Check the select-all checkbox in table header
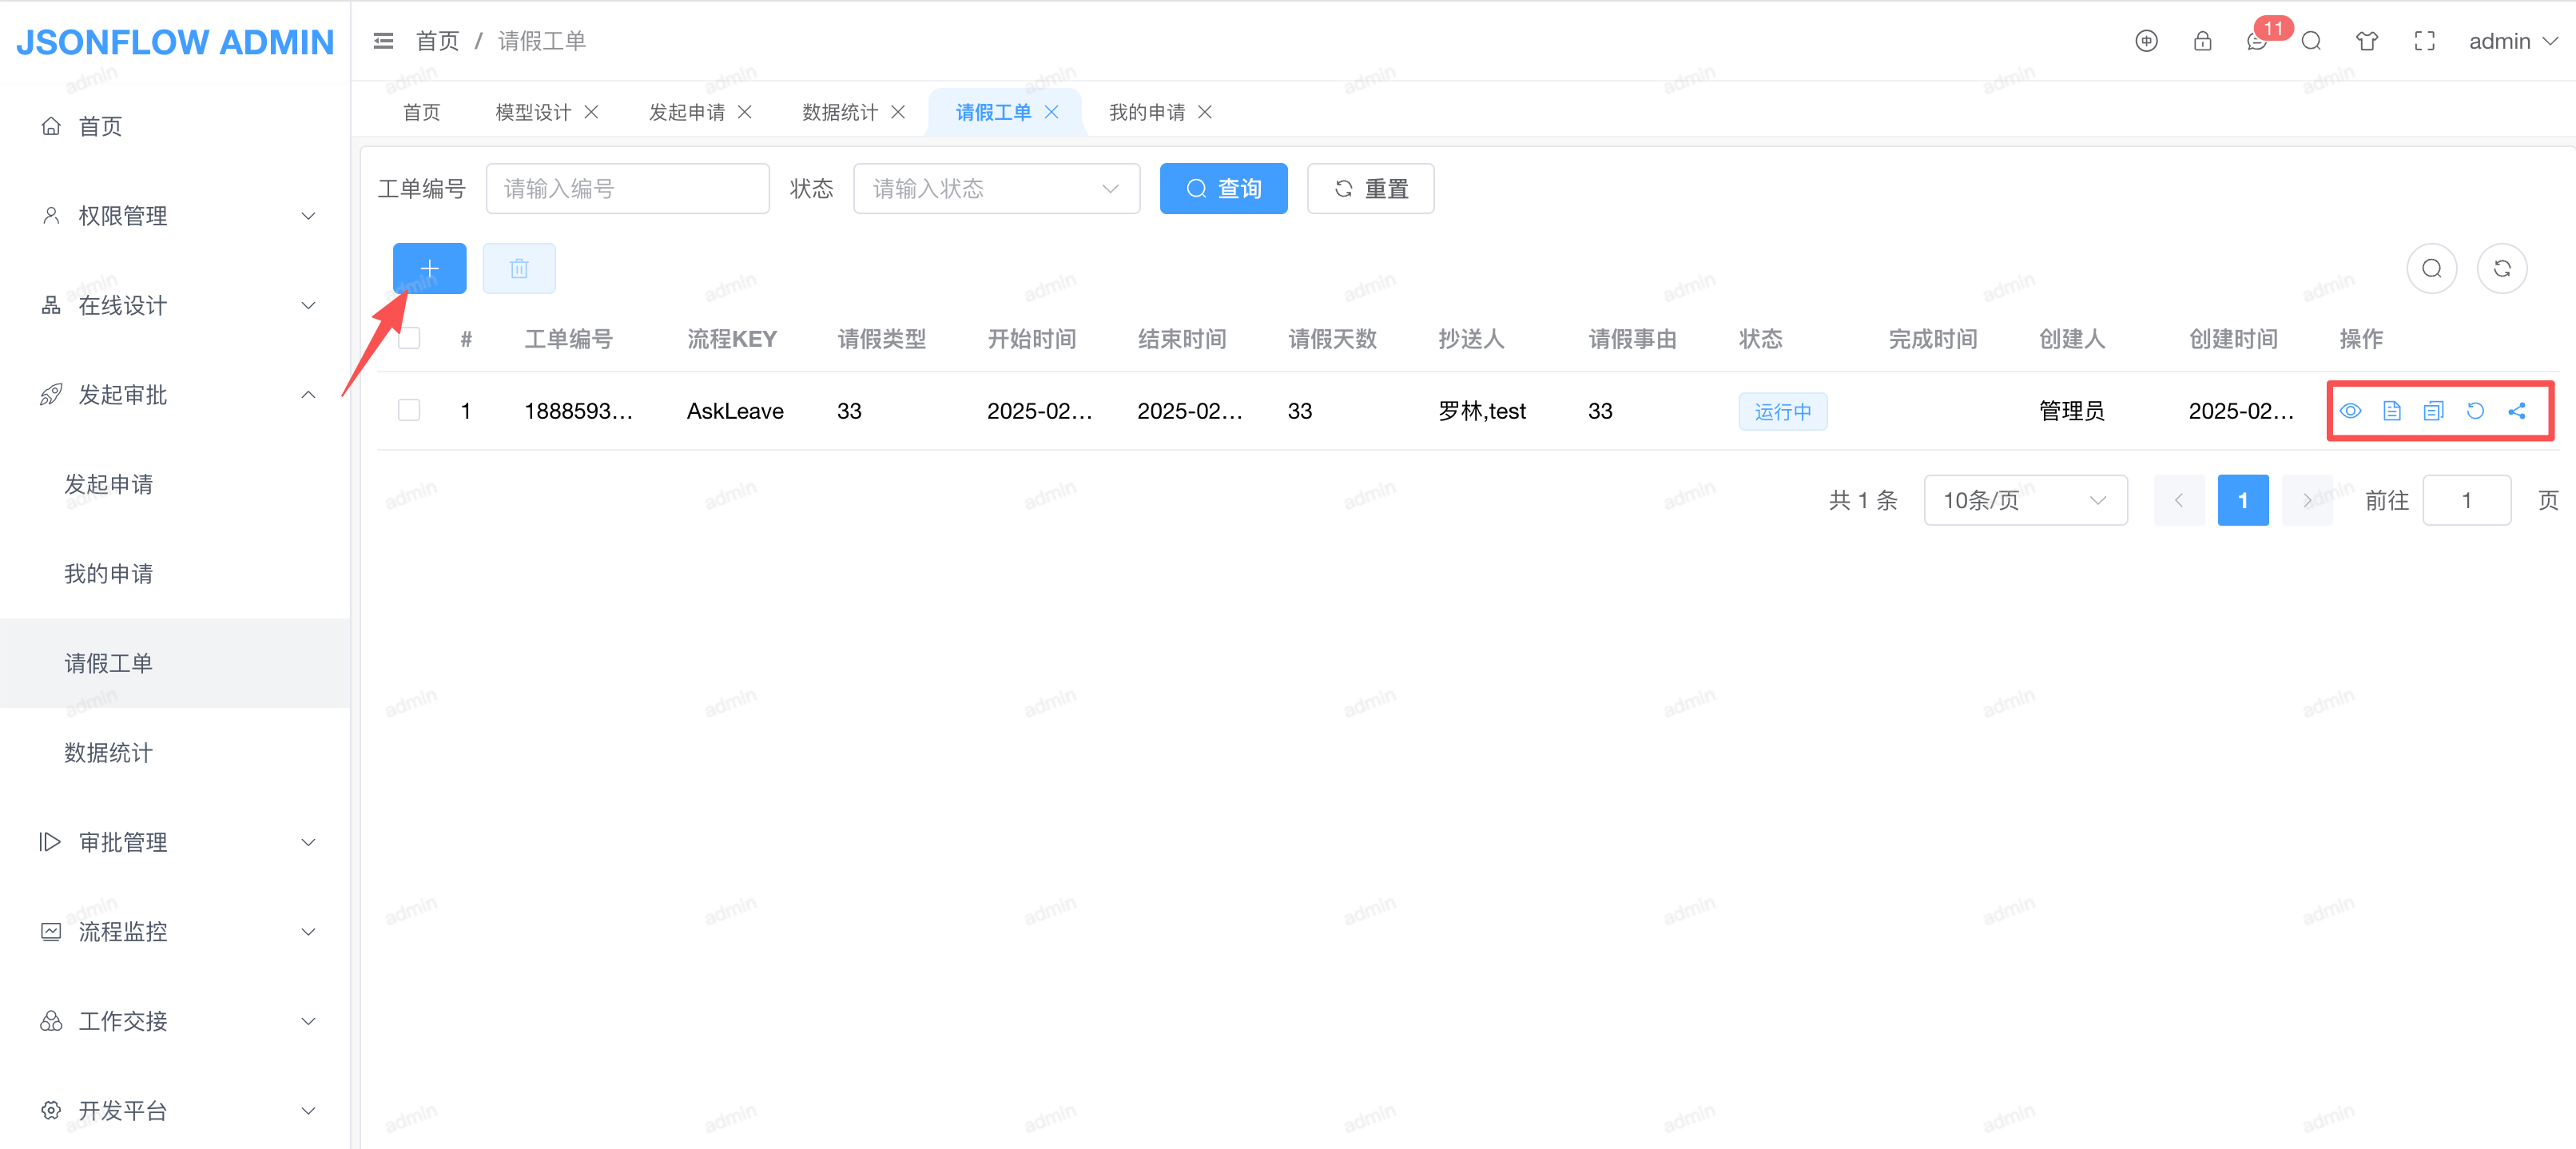Screen dimensions: 2576x1149 [x=409, y=339]
